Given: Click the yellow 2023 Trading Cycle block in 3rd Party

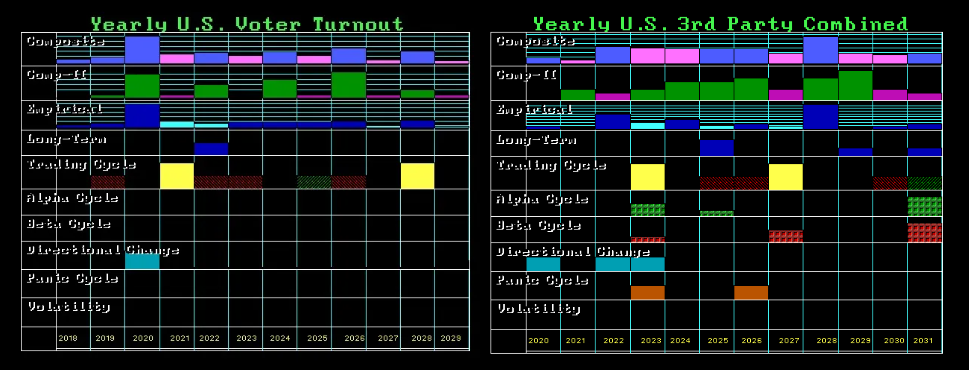Looking at the screenshot, I should click(648, 177).
